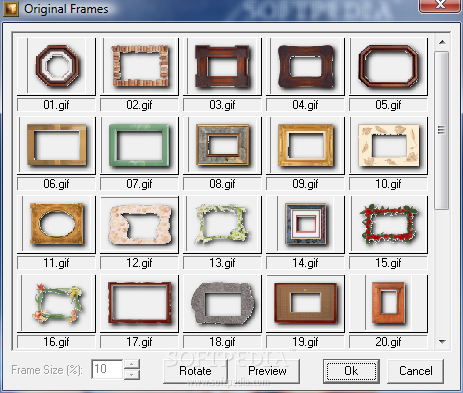Click the 06.gif filename label
Viewport: 463px width, 393px height.
click(56, 184)
